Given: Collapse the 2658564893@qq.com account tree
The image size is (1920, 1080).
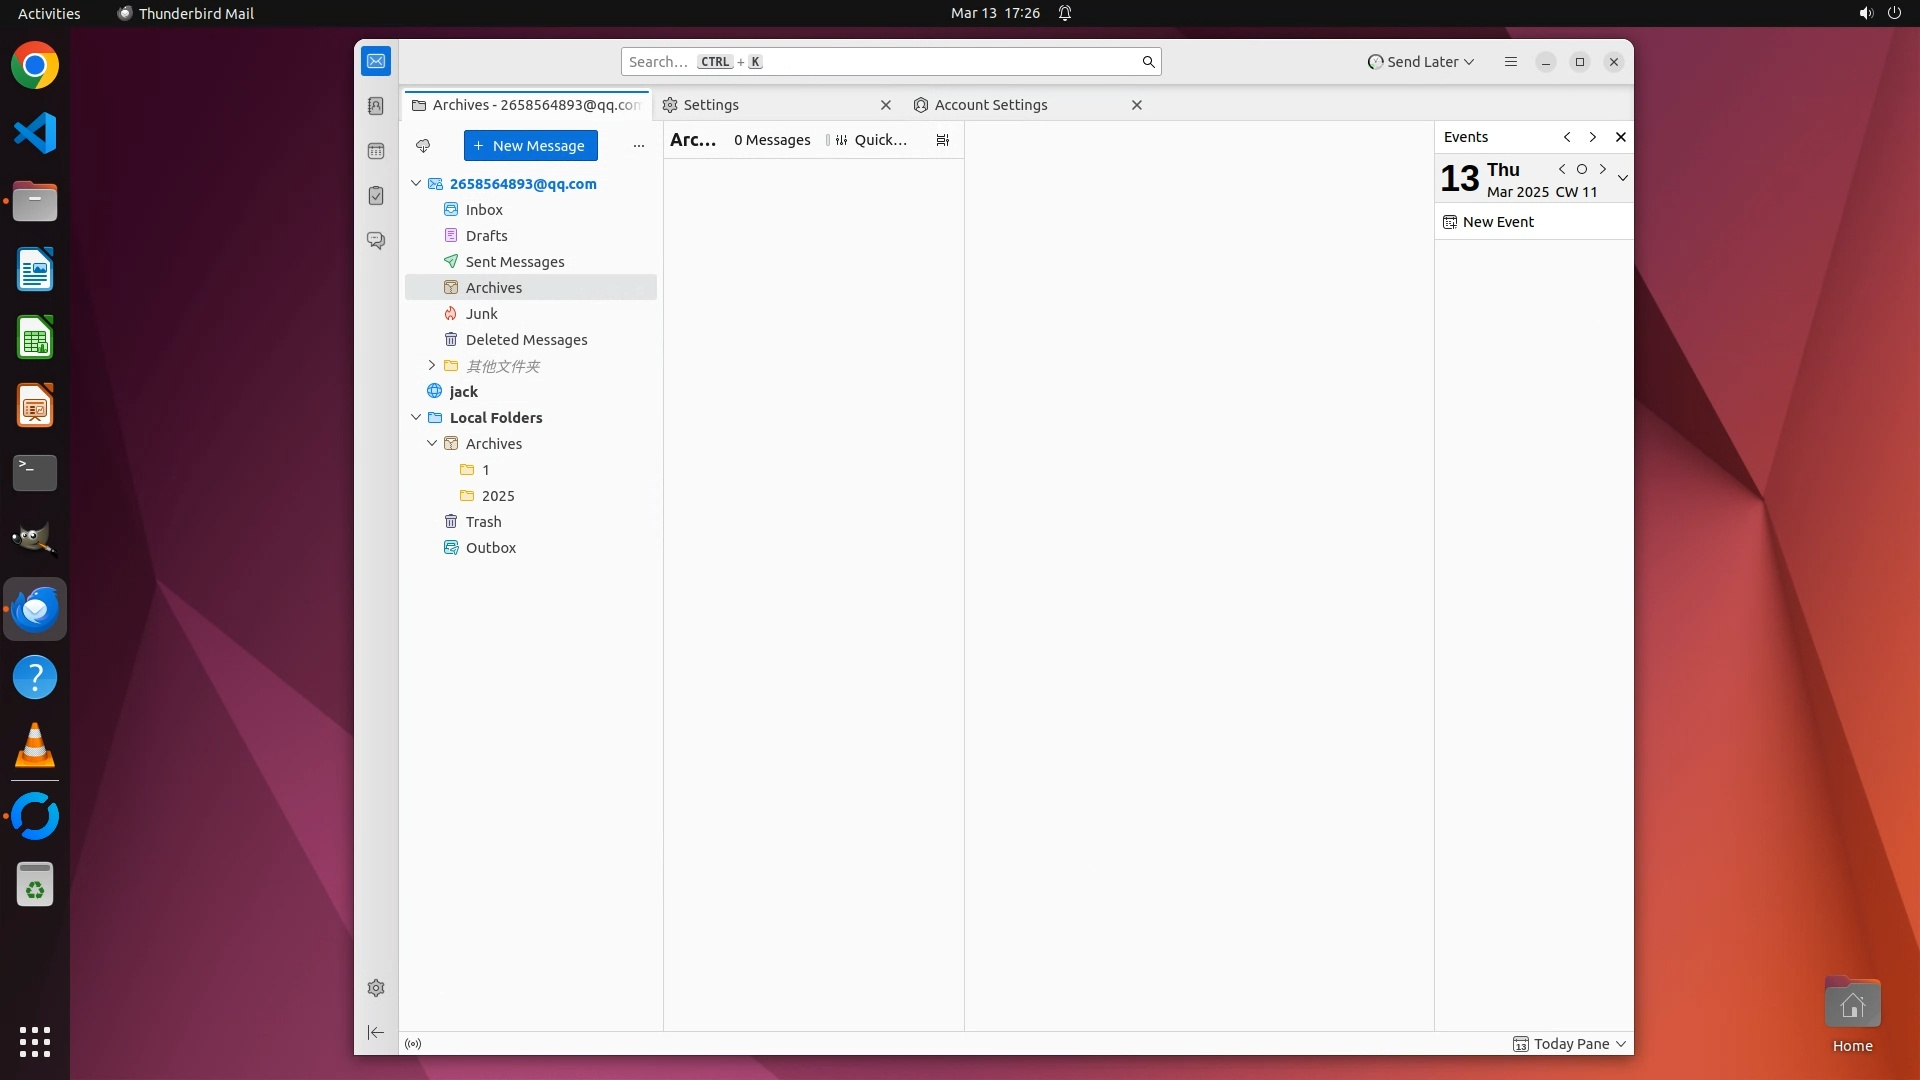Looking at the screenshot, I should [x=416, y=184].
